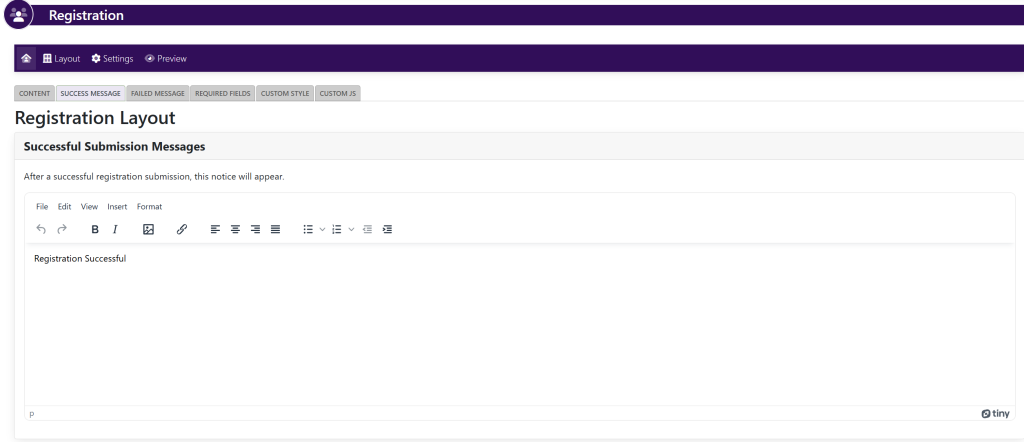Open the Format menu
The height and width of the screenshot is (442, 1024).
tap(149, 206)
